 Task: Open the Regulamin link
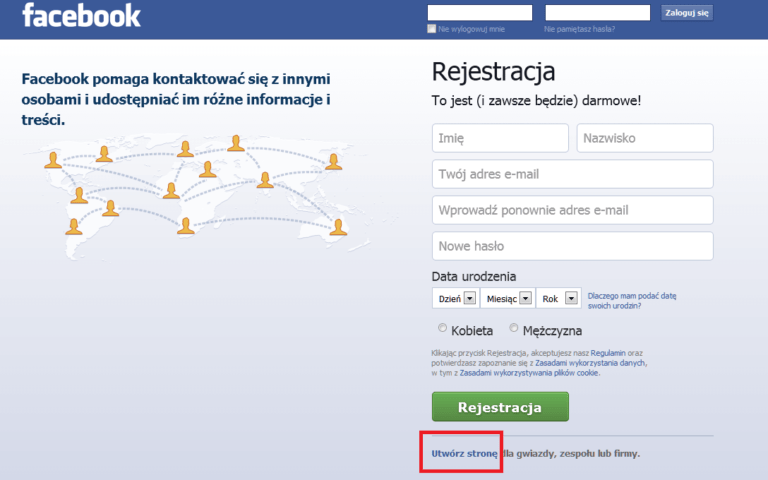(608, 353)
